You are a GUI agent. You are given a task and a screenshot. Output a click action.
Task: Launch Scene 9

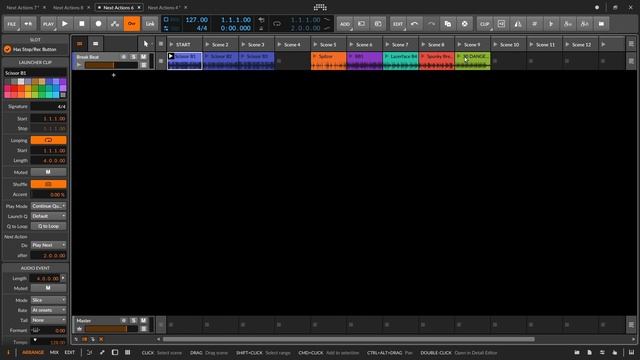[459, 44]
